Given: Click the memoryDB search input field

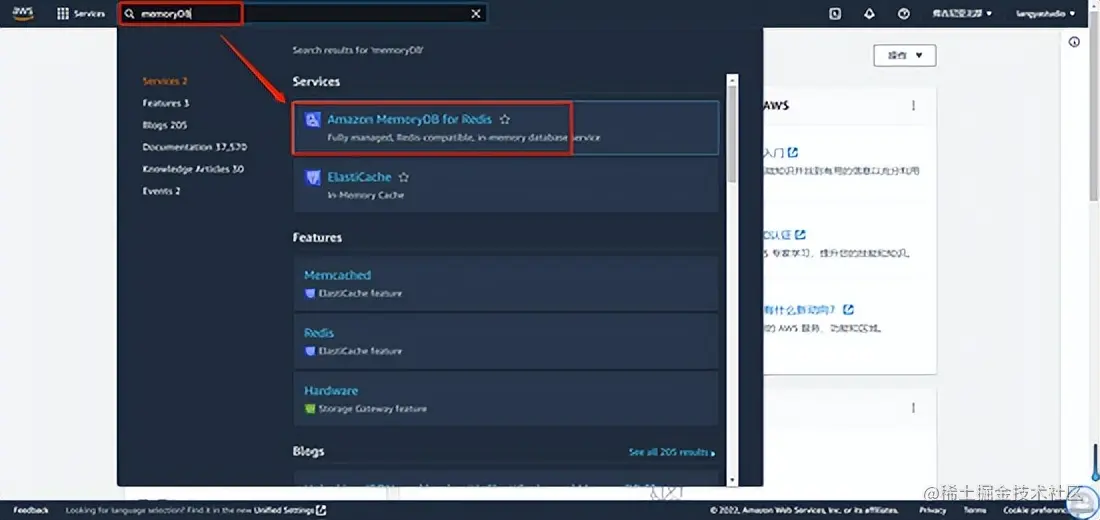Looking at the screenshot, I should click(x=302, y=13).
